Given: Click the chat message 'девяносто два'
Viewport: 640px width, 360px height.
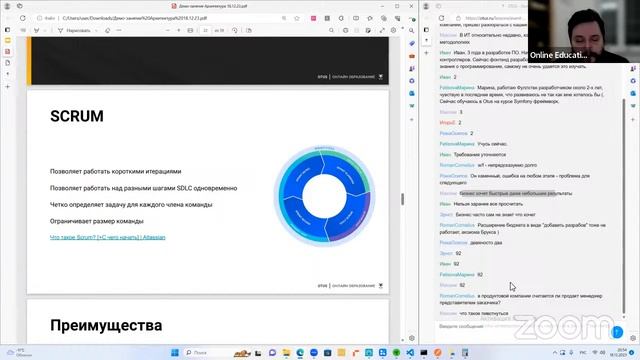Looking at the screenshot, I should [486, 242].
